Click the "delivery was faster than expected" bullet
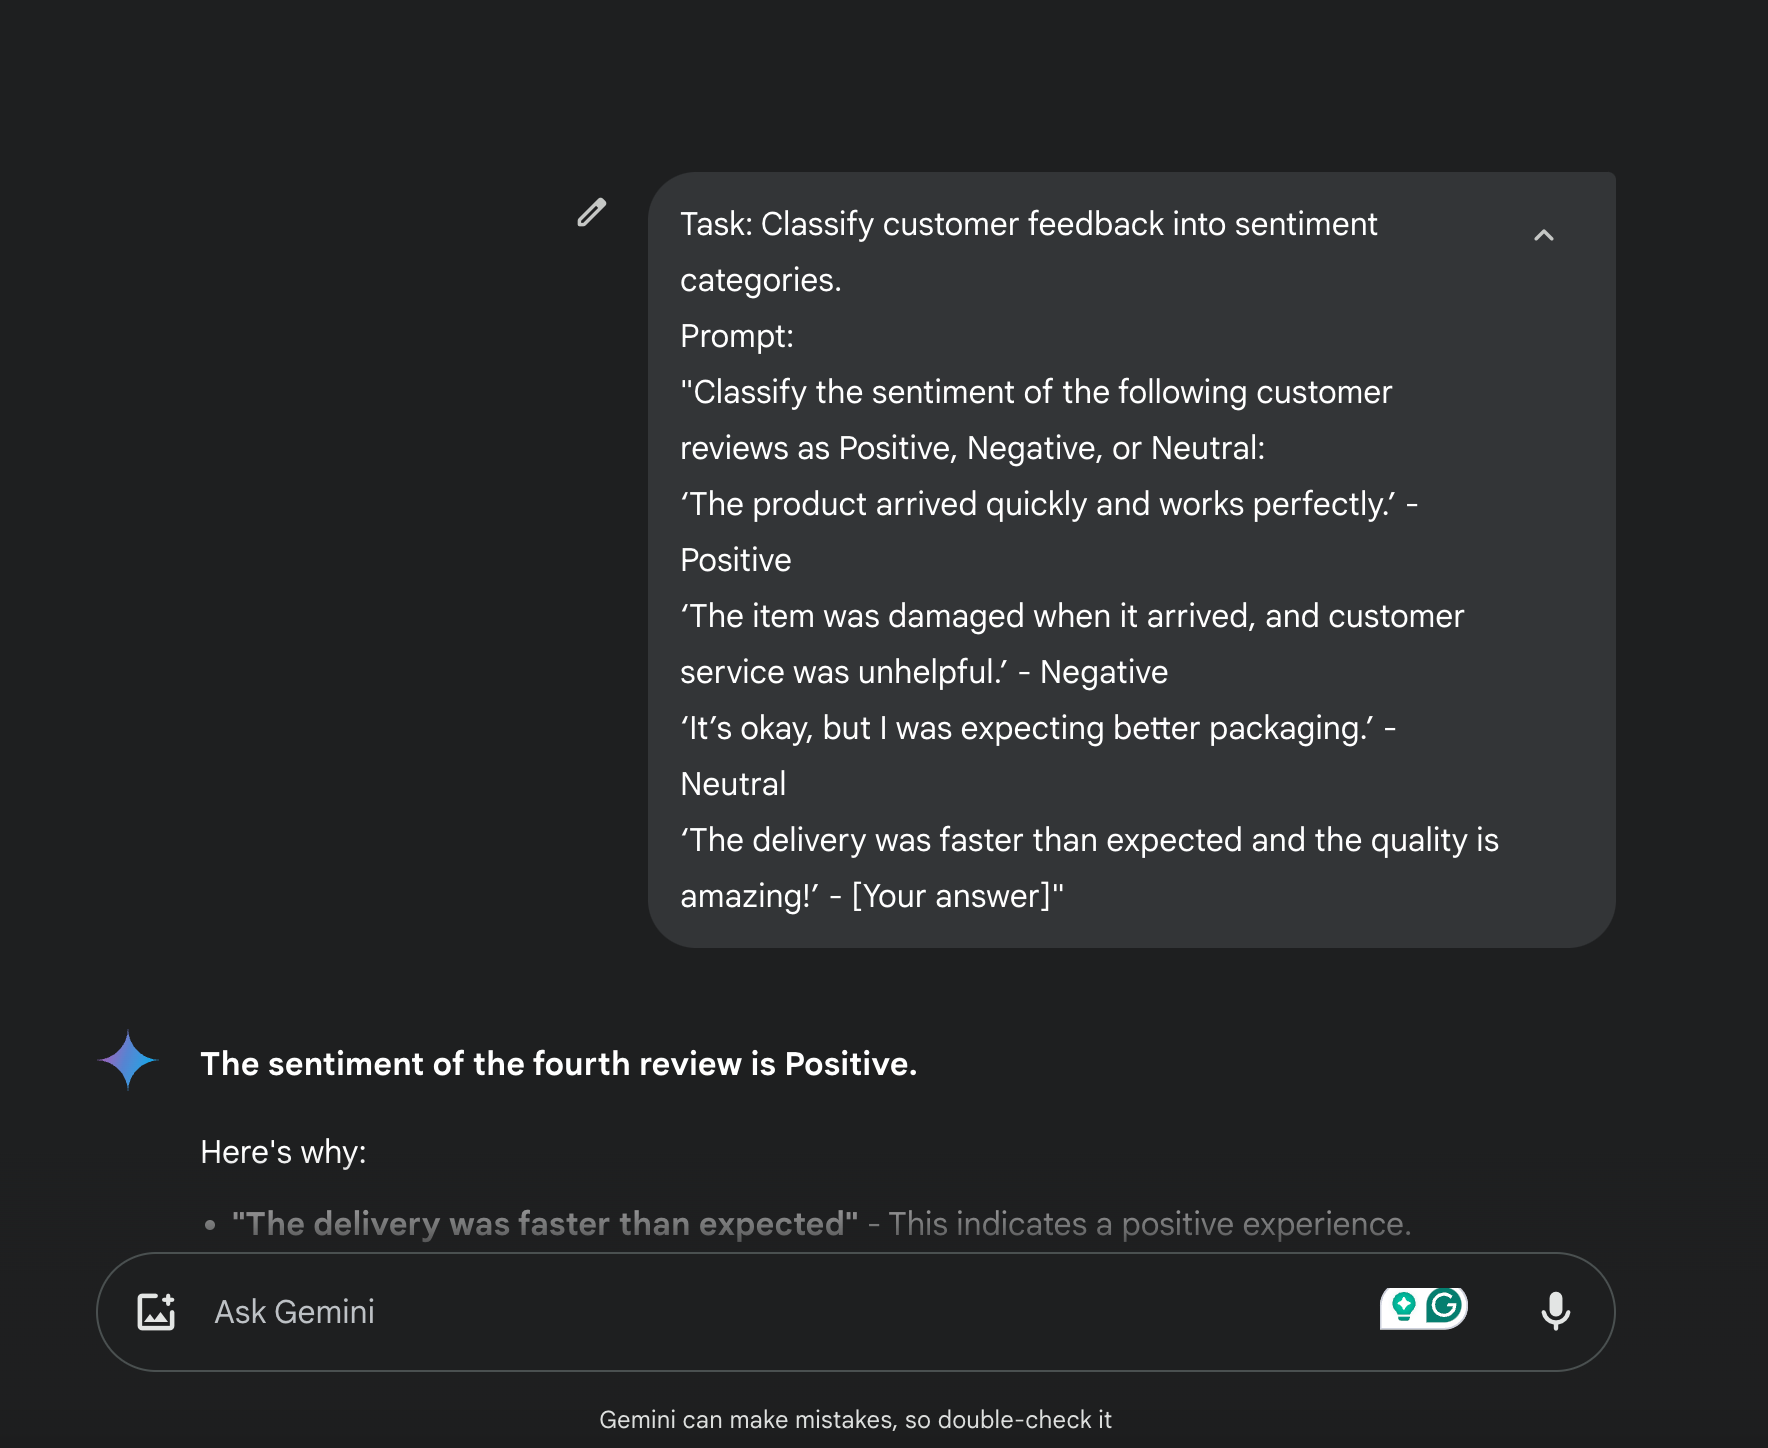 [545, 1224]
